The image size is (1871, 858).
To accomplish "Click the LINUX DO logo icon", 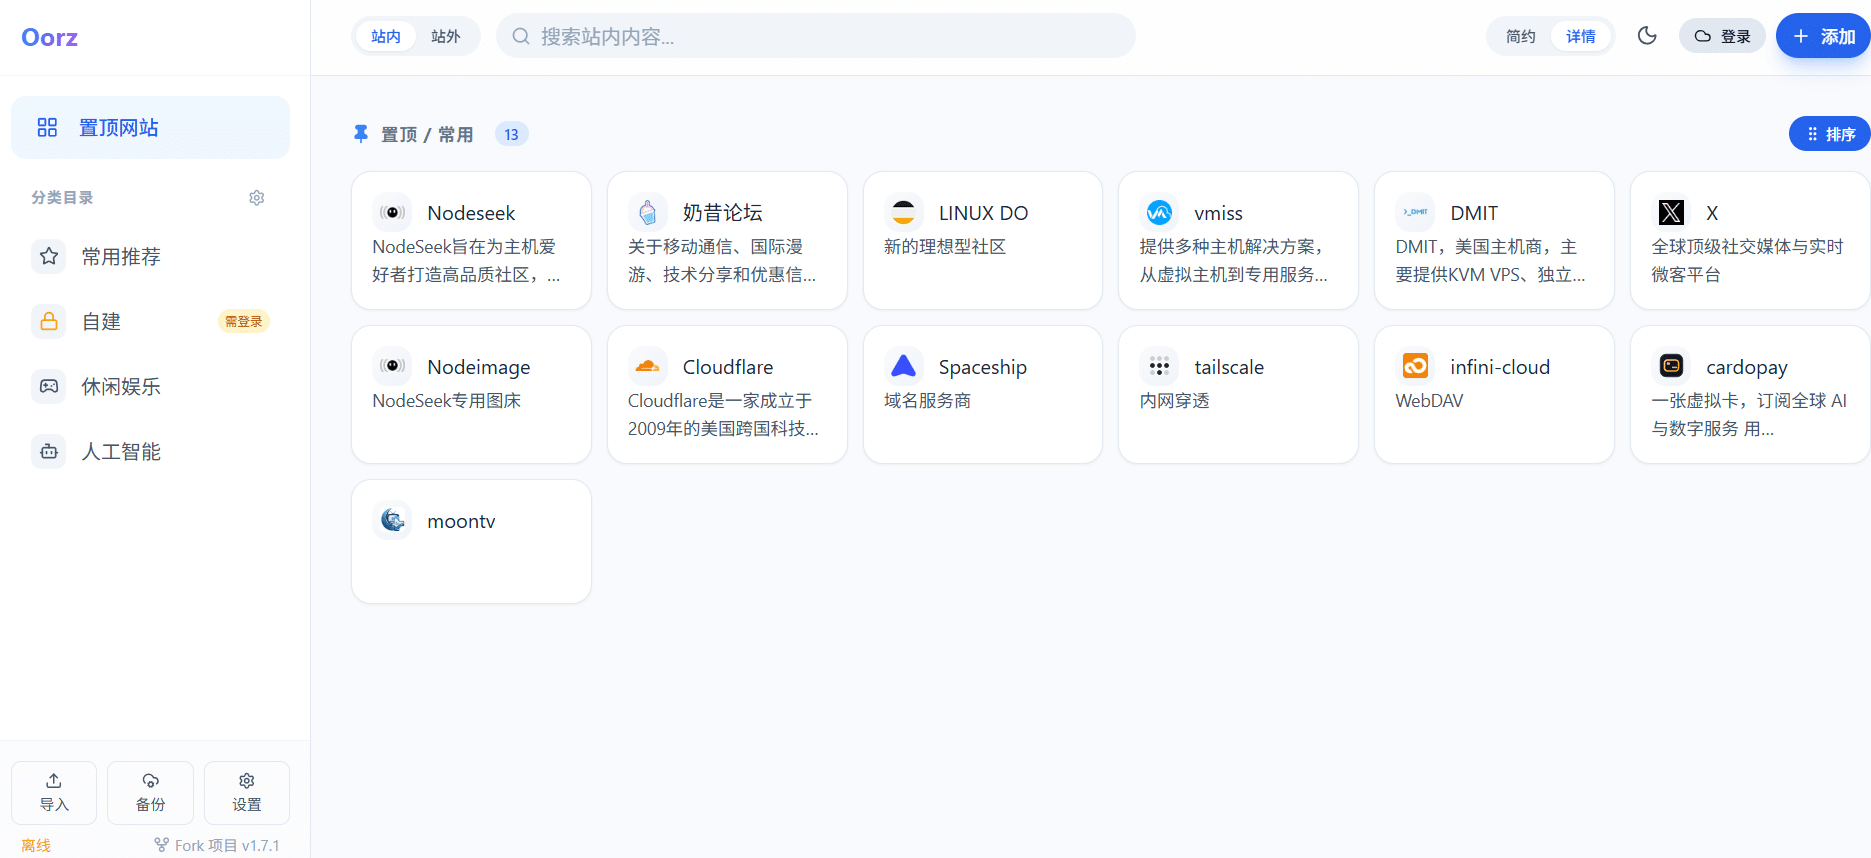I will [903, 212].
